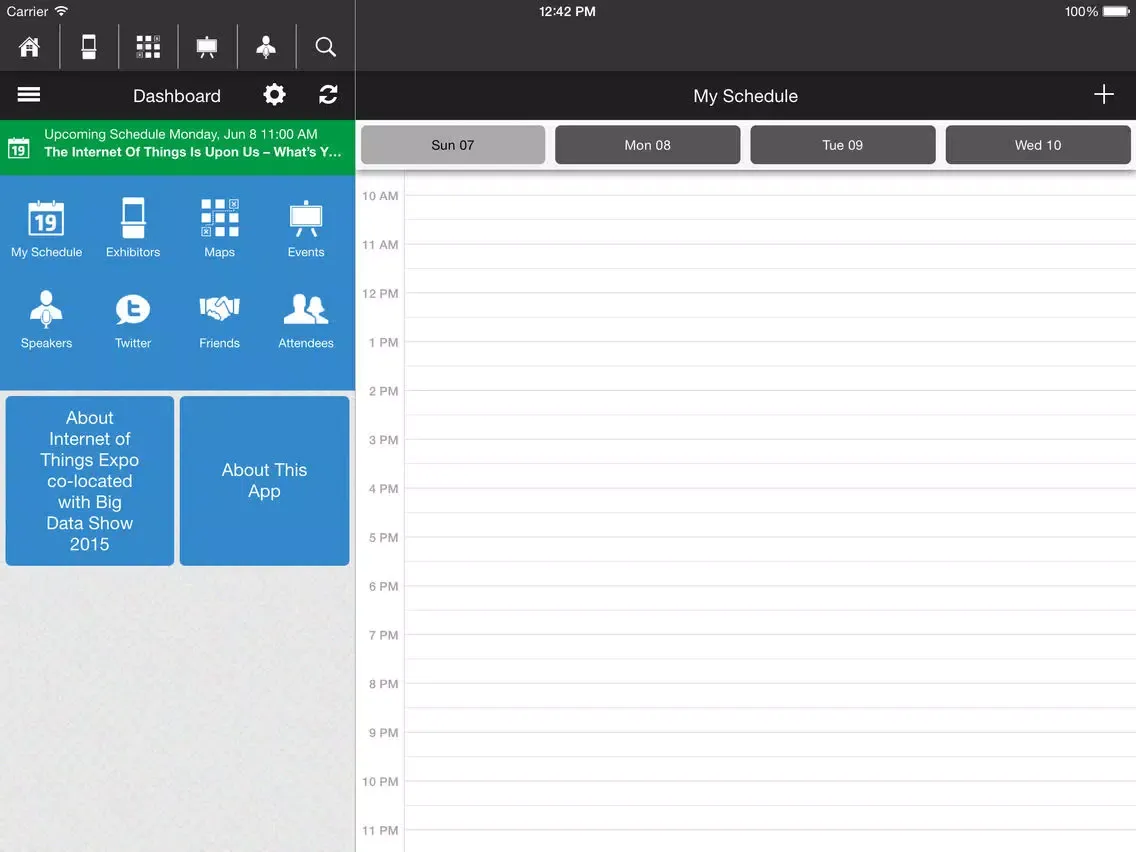1136x852 pixels.
Task: Switch to Mon 08 day tab
Action: [648, 145]
